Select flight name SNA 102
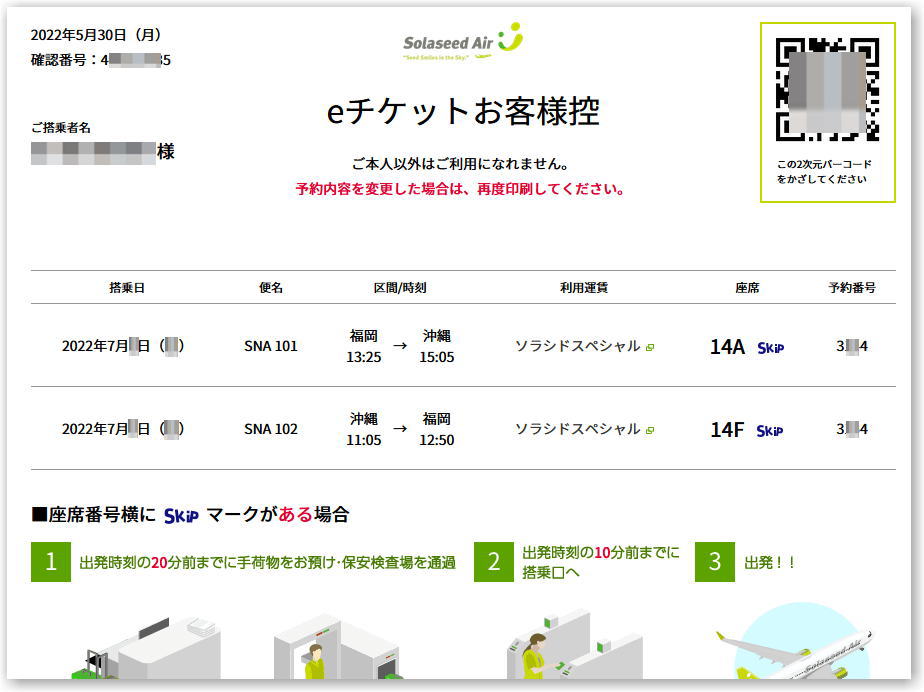 (x=271, y=429)
